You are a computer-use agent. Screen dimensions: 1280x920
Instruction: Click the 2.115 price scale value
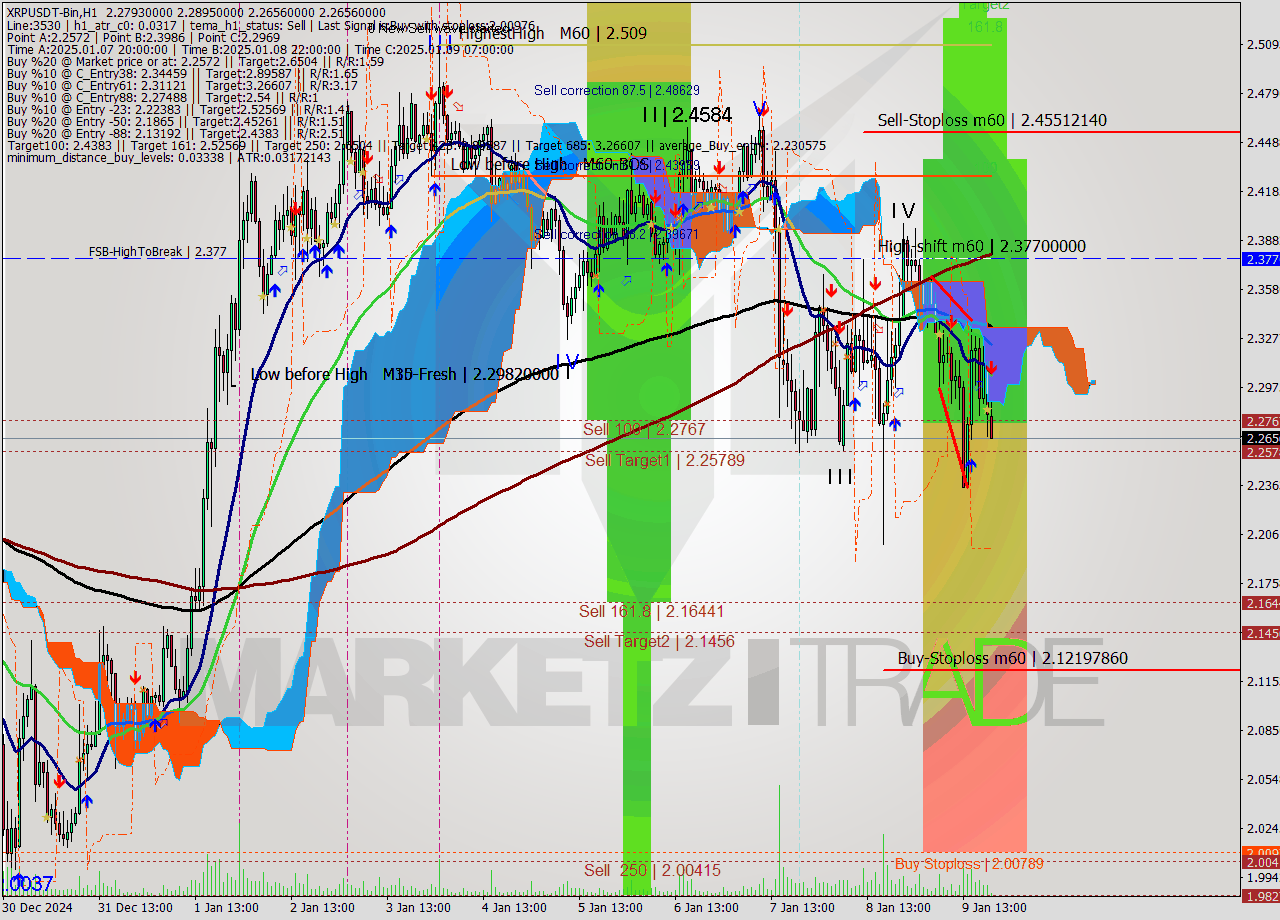click(x=1262, y=681)
